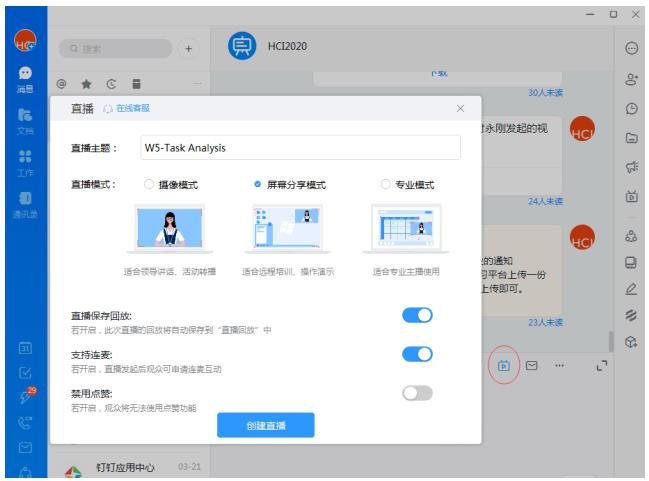Click the 直播主题 text field
This screenshot has width=649, height=481.
pyautogui.click(x=298, y=148)
